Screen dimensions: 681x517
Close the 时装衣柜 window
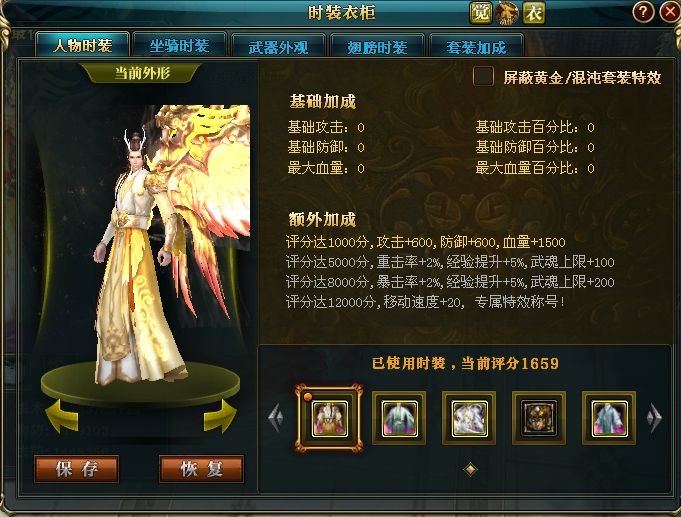coord(669,11)
